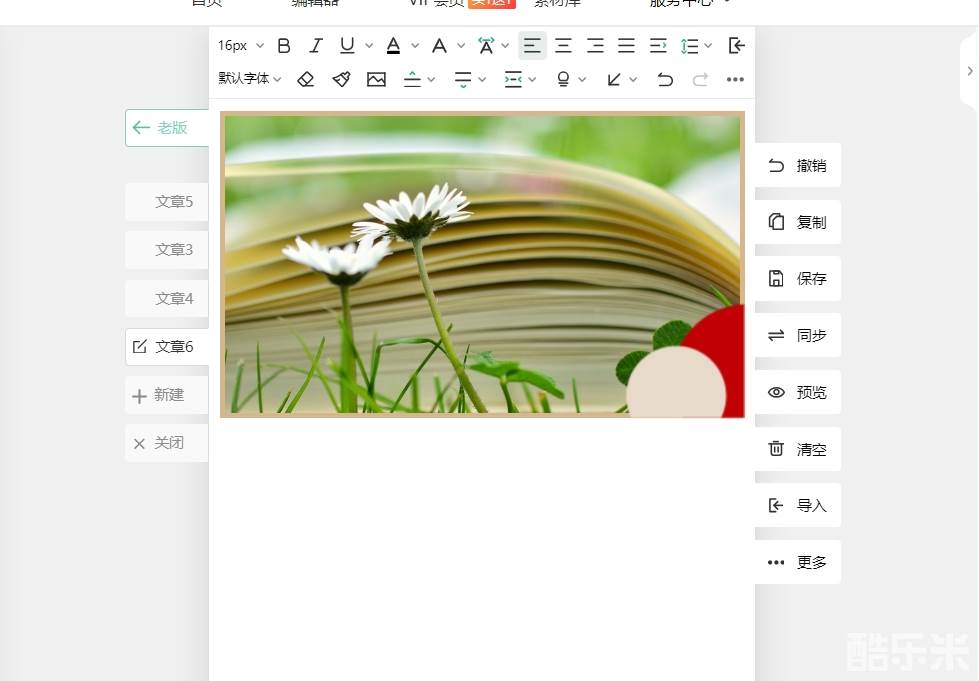
Task: Select the format painter brush
Action: [x=341, y=79]
